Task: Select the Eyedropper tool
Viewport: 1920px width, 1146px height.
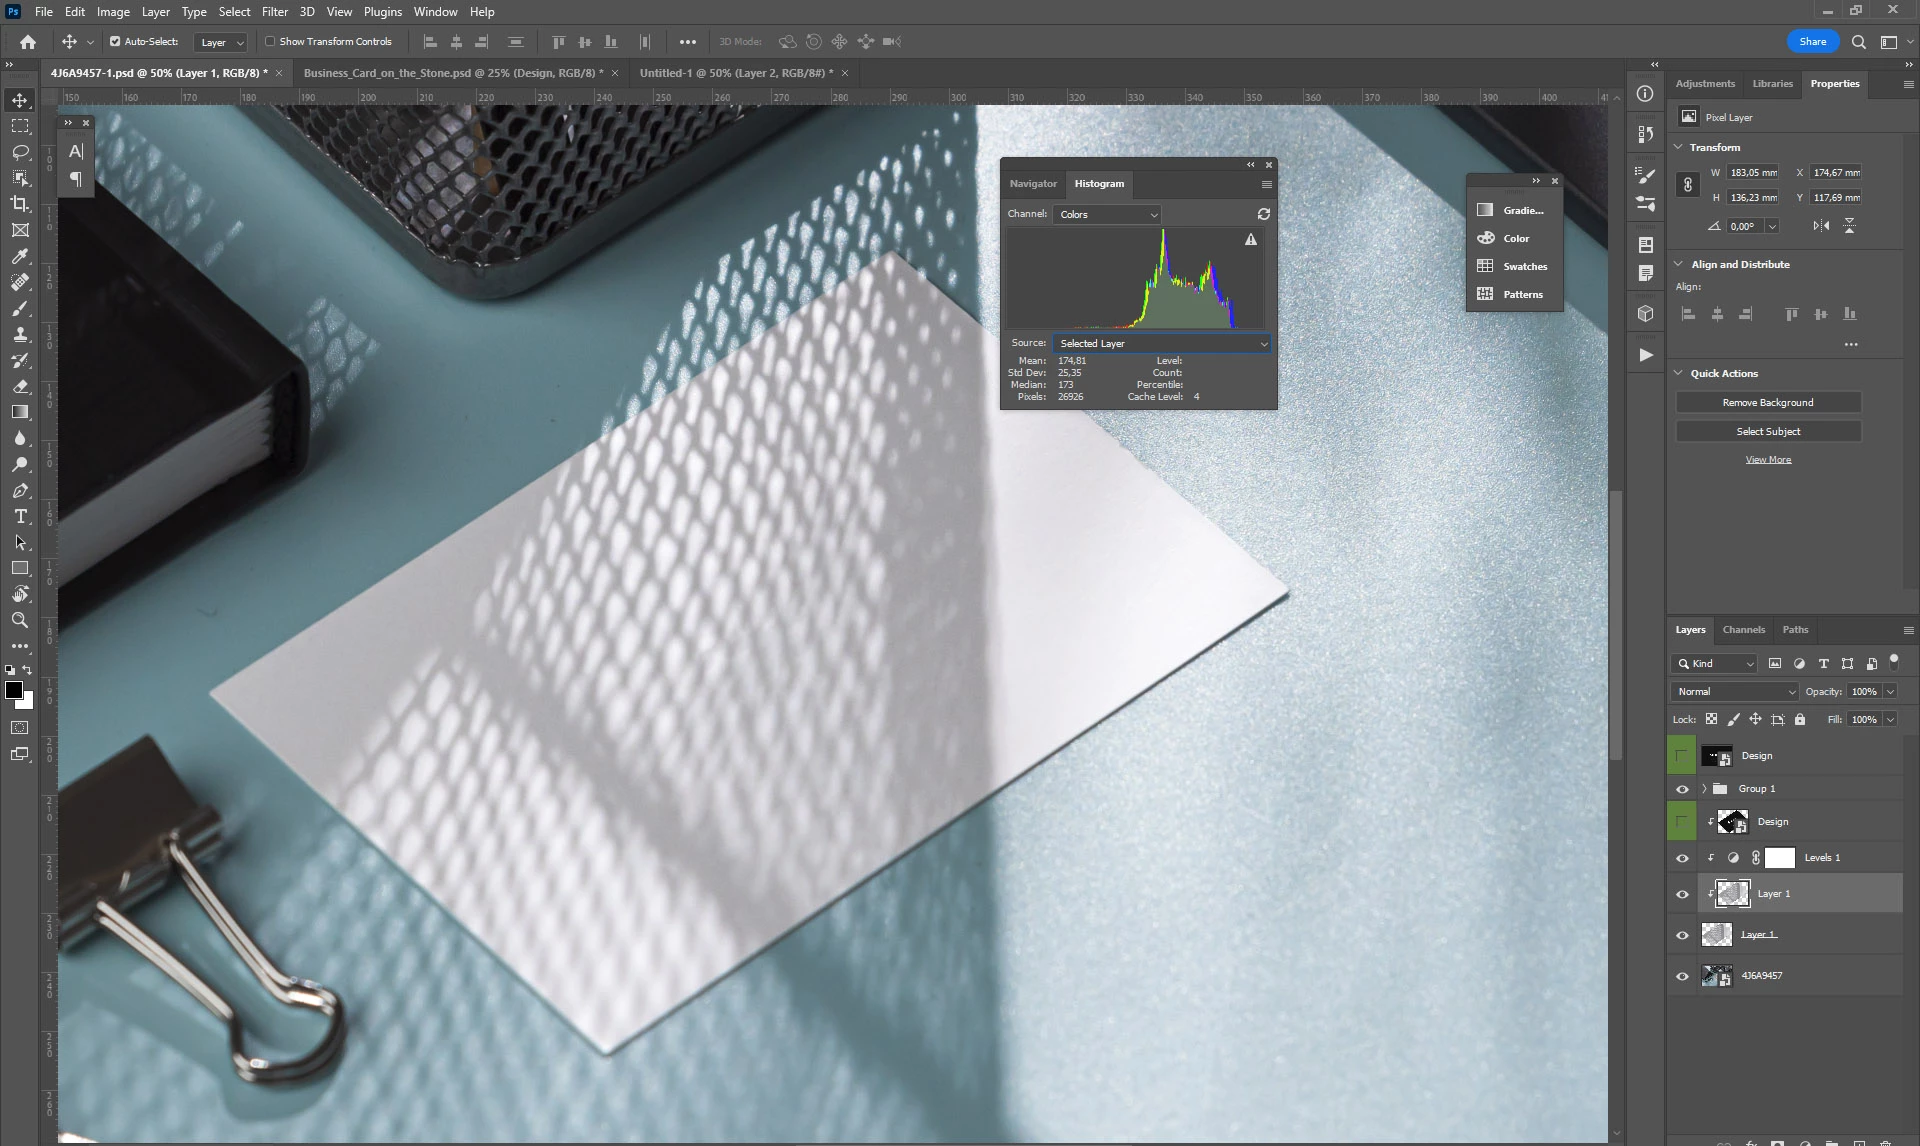Action: click(20, 256)
